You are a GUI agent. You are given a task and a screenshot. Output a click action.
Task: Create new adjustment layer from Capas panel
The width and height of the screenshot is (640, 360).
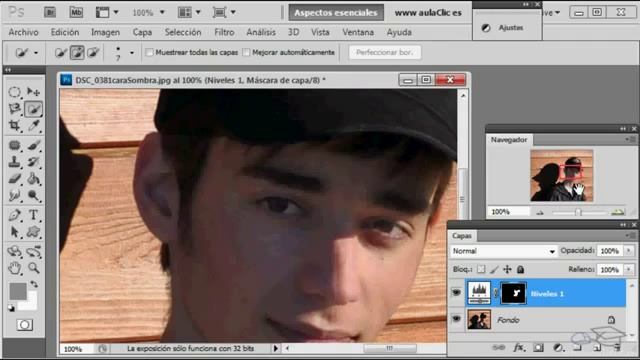(x=558, y=348)
